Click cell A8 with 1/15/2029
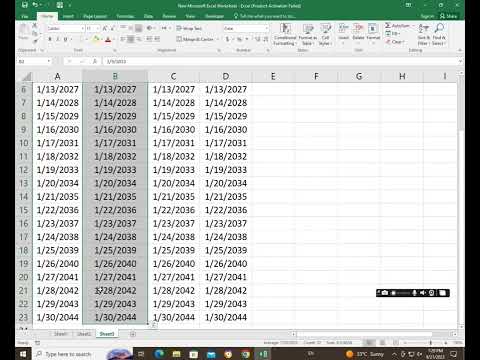This screenshot has height=360, width=480. point(57,116)
